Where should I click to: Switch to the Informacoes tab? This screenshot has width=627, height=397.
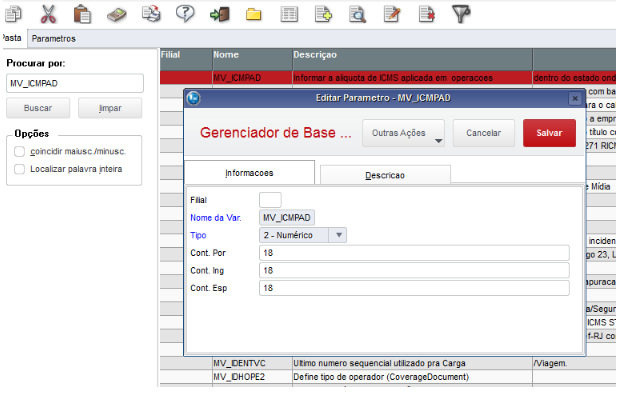249,173
